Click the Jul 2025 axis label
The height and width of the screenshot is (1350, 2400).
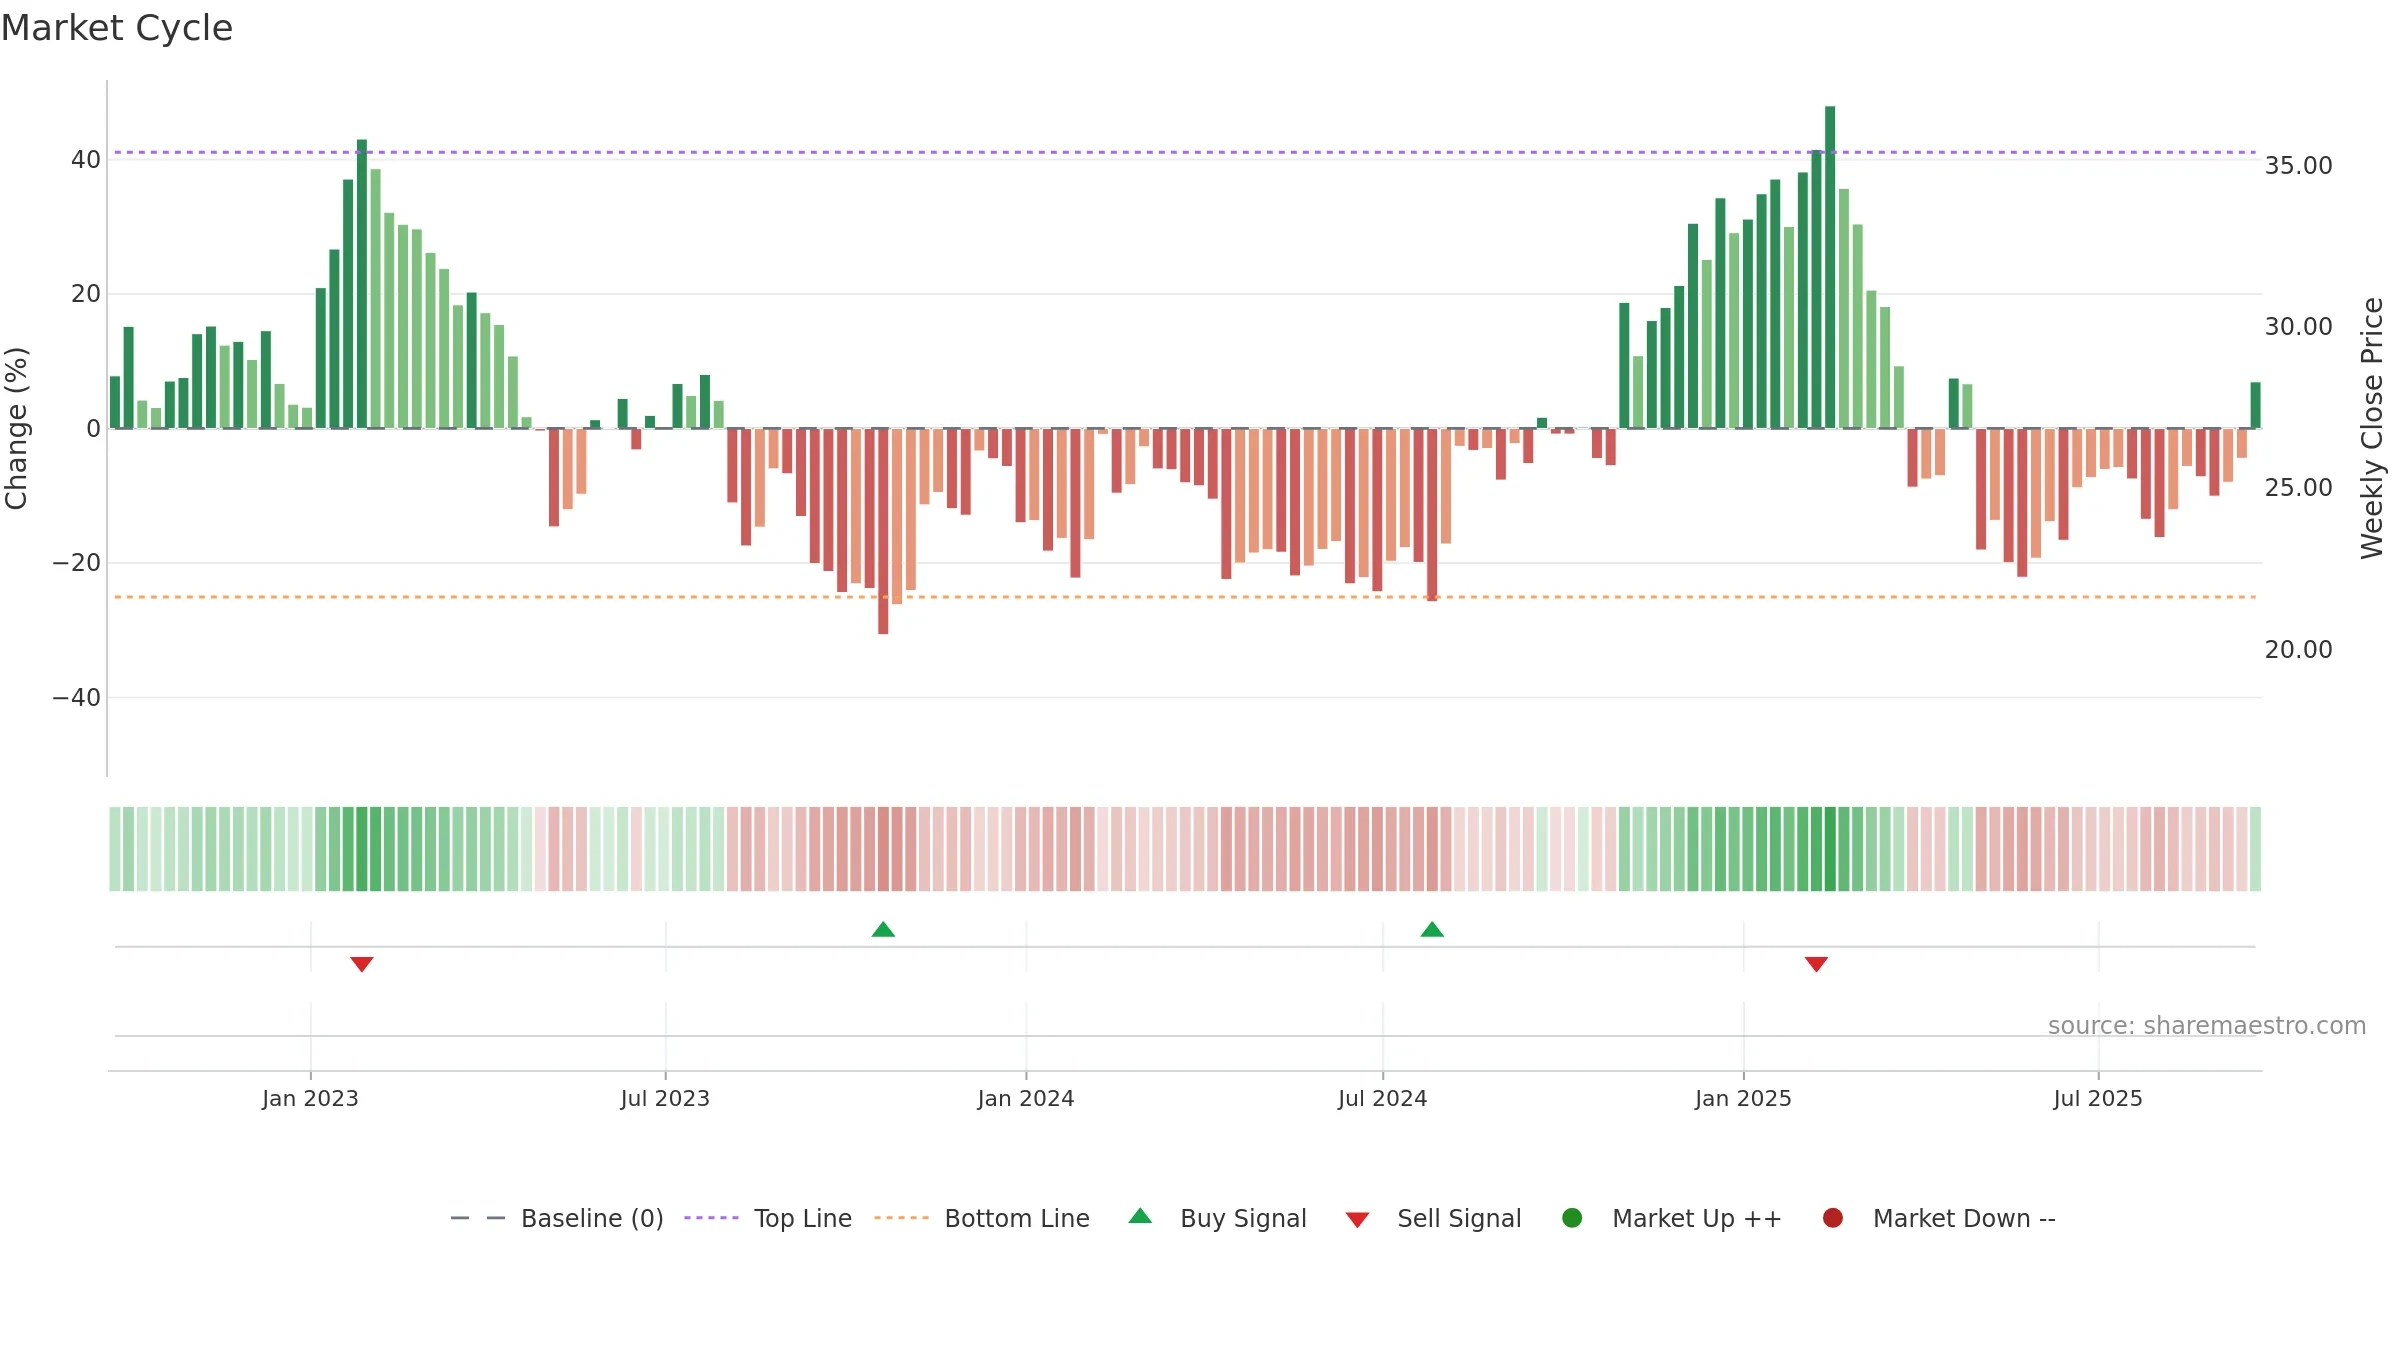2098,1098
